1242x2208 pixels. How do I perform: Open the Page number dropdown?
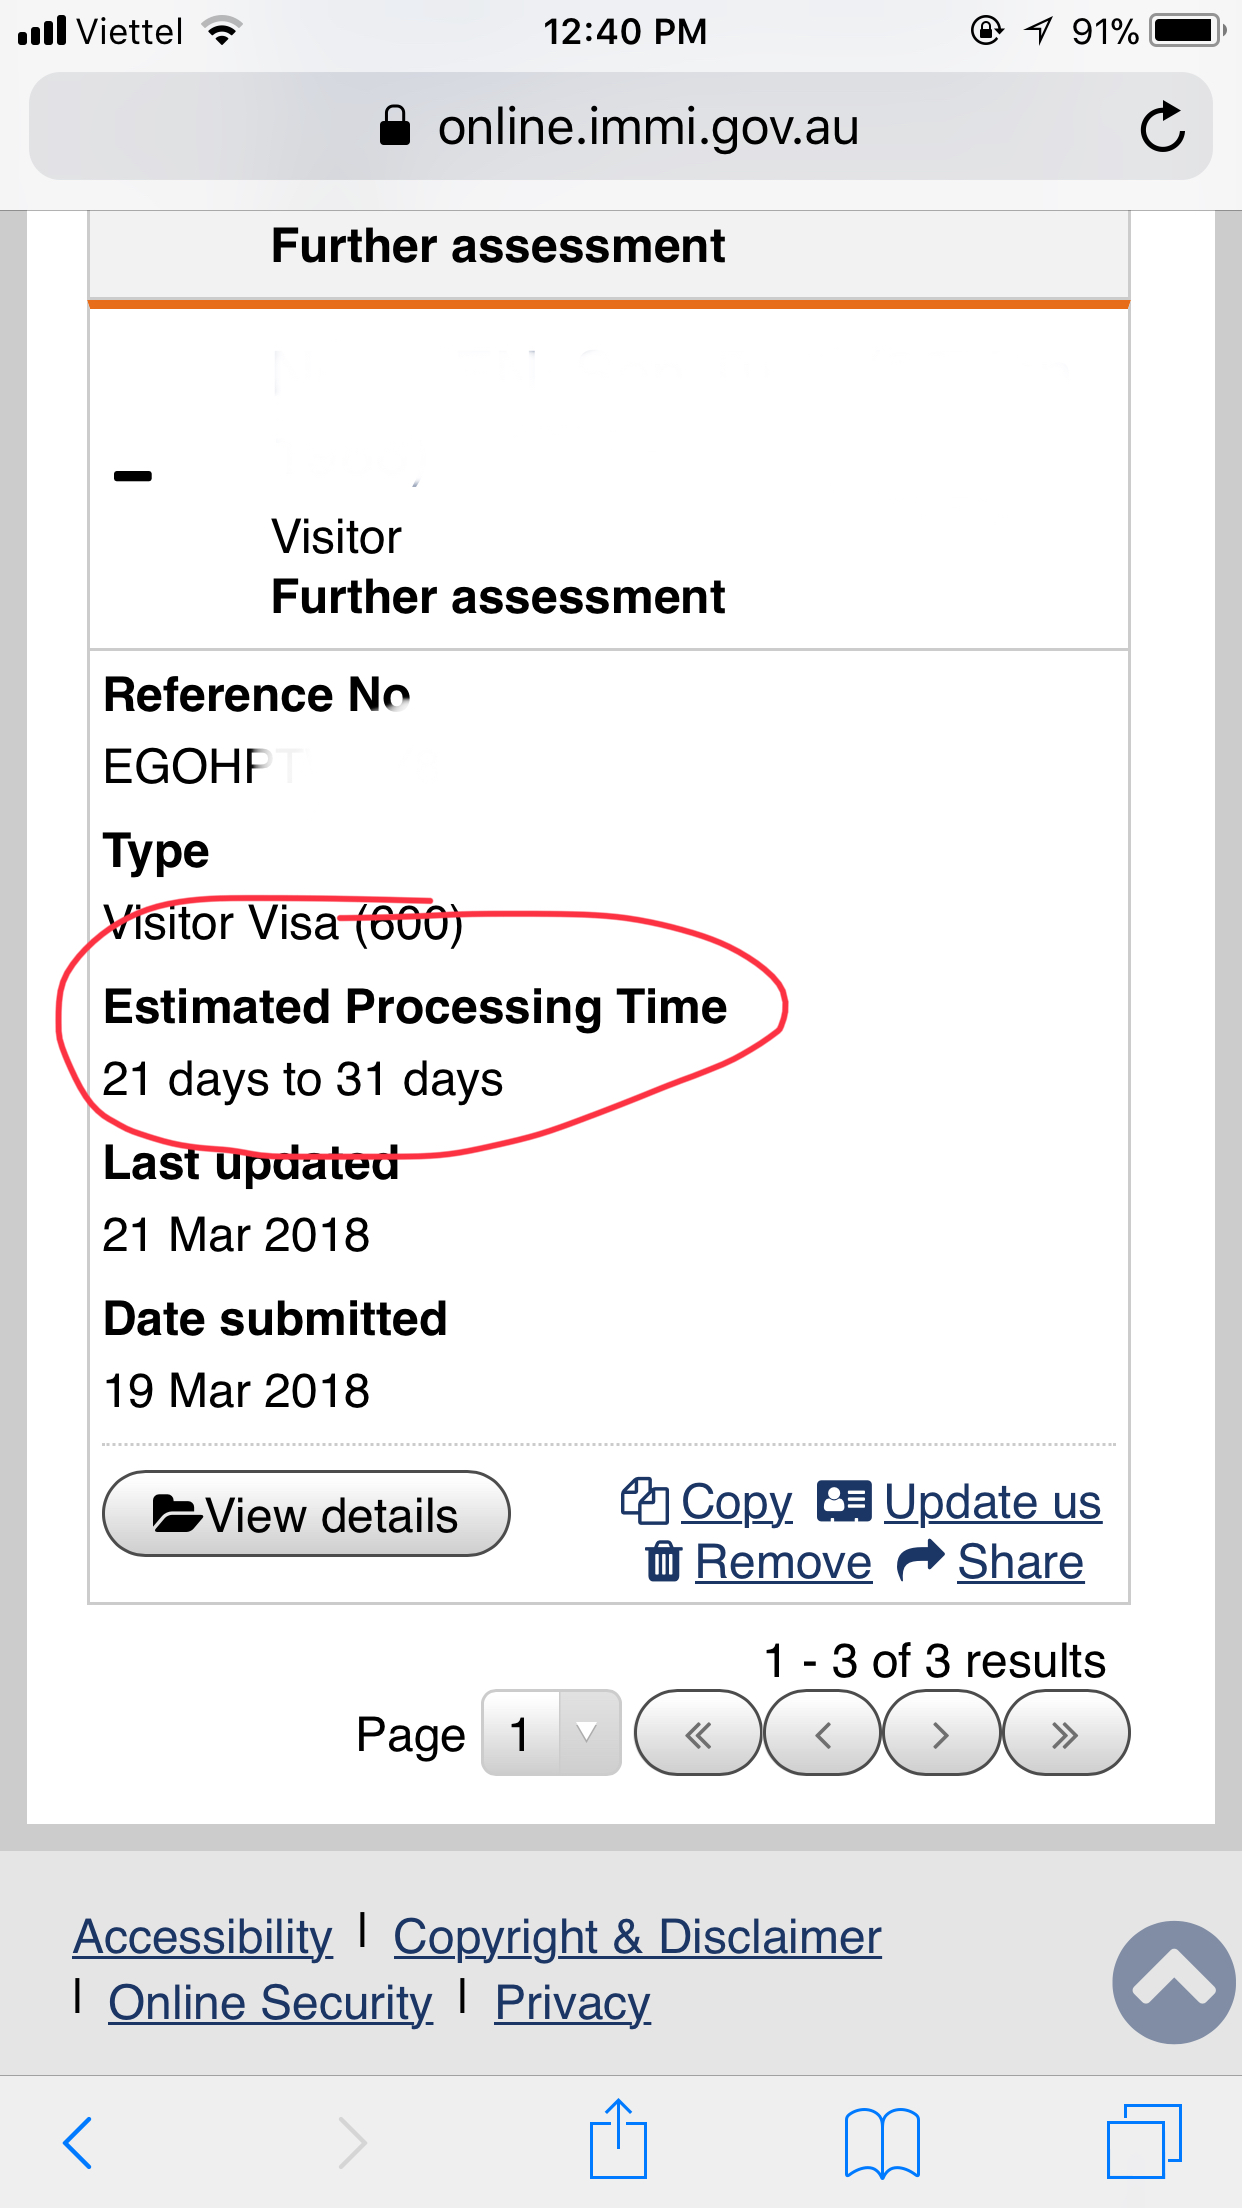(x=551, y=1733)
